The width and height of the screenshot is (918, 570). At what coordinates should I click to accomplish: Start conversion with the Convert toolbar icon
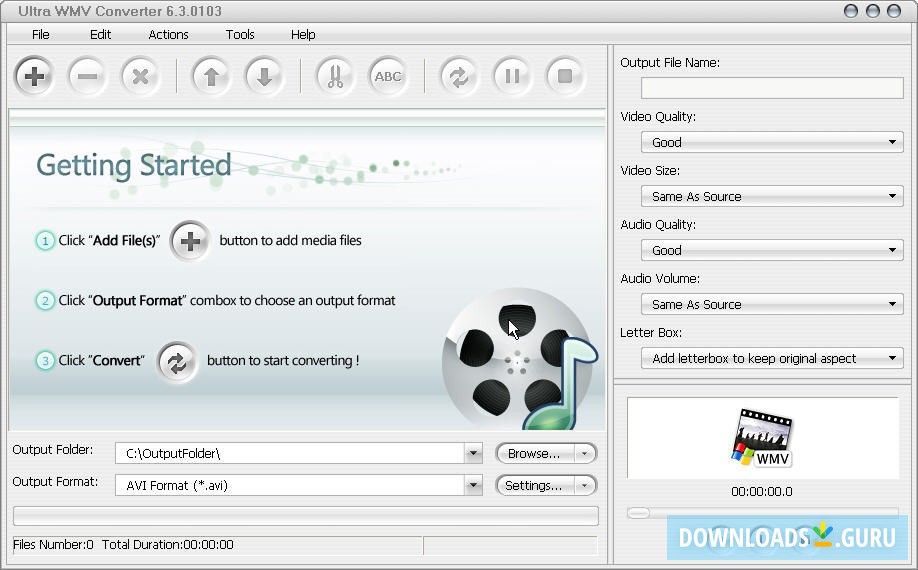459,77
